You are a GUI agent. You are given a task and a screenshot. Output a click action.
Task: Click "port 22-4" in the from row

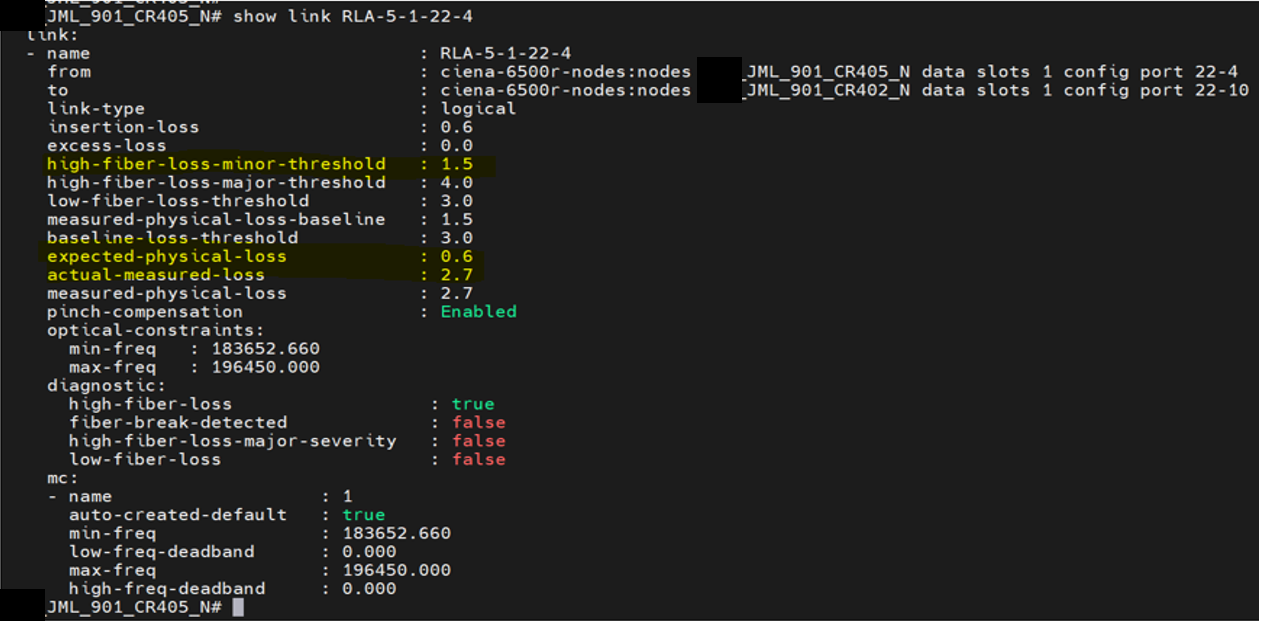click(x=1189, y=72)
